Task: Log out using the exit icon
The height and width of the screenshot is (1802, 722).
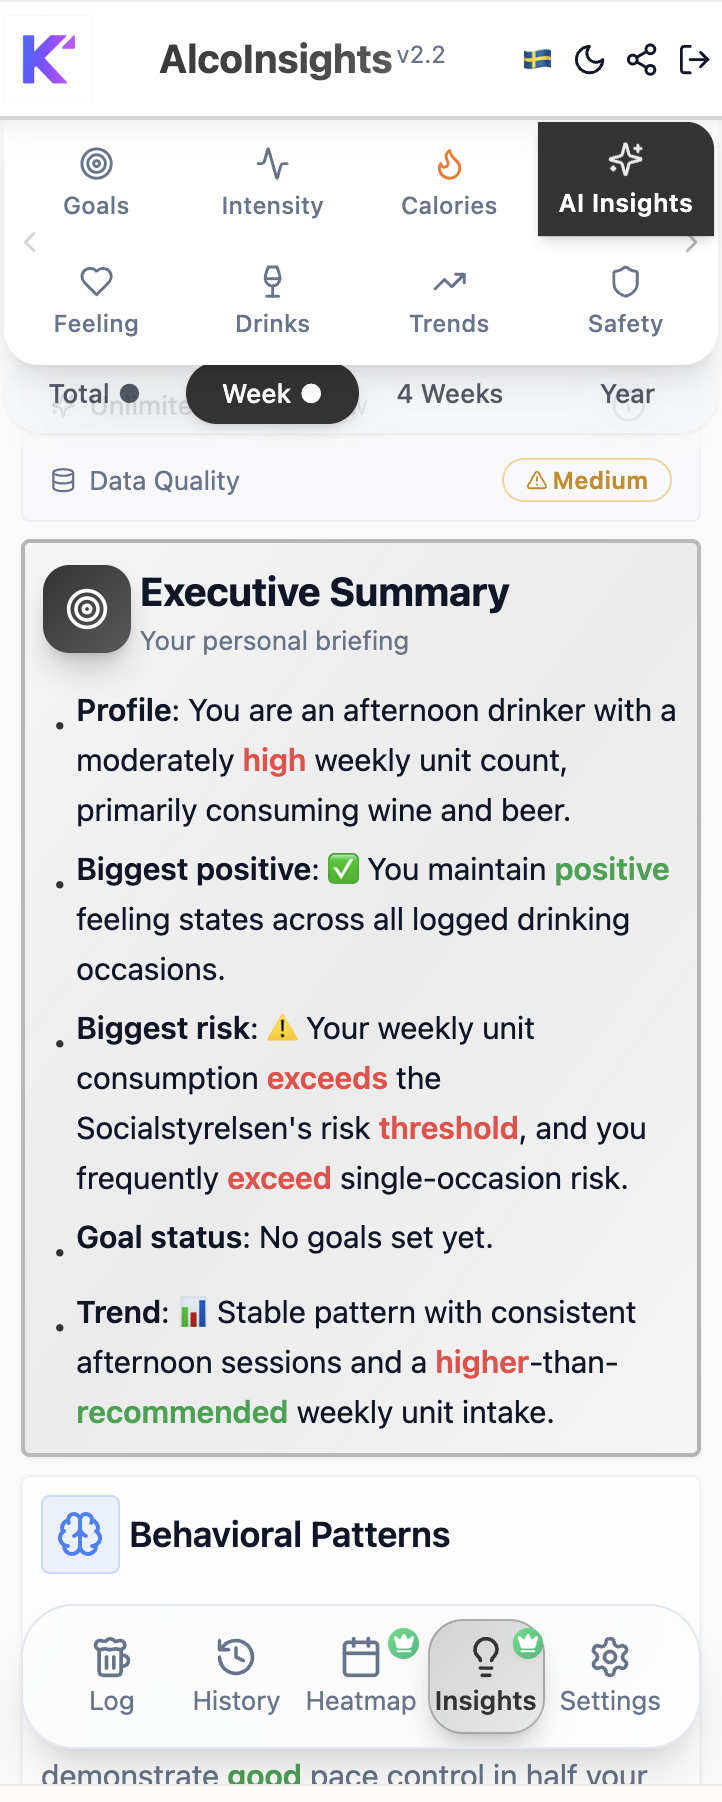Action: [694, 59]
